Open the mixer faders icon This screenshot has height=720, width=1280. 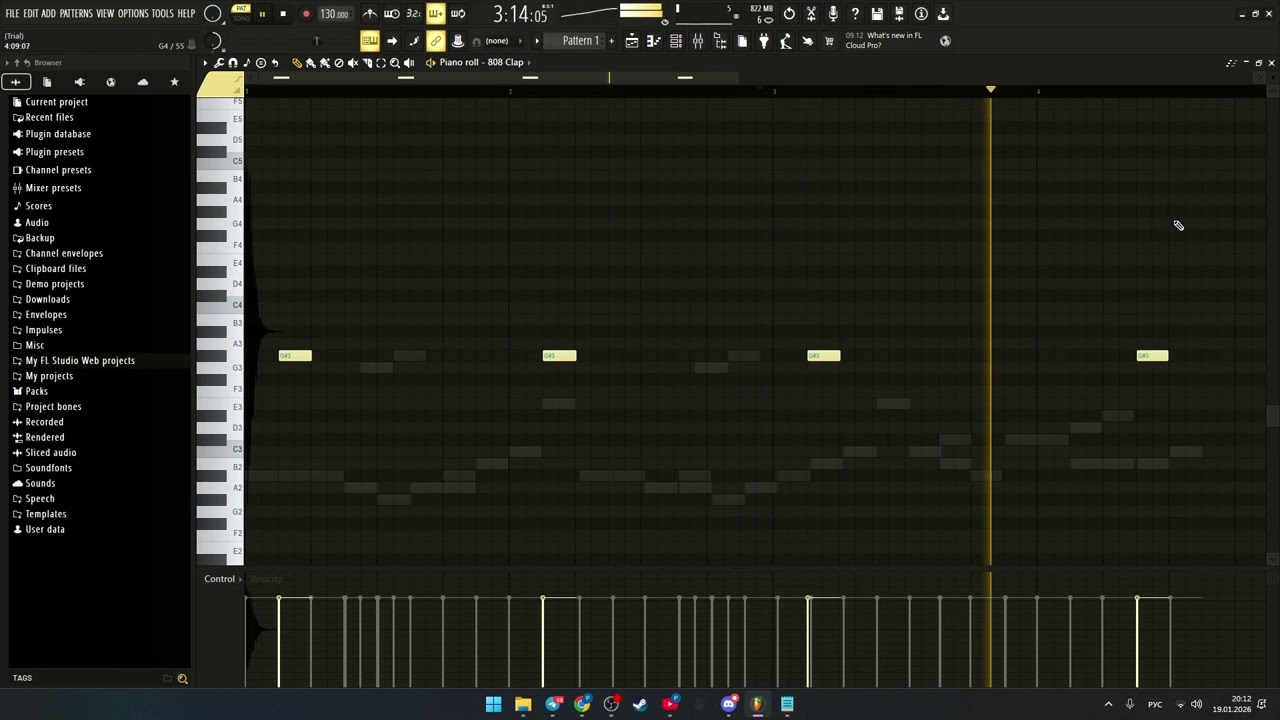tap(698, 41)
